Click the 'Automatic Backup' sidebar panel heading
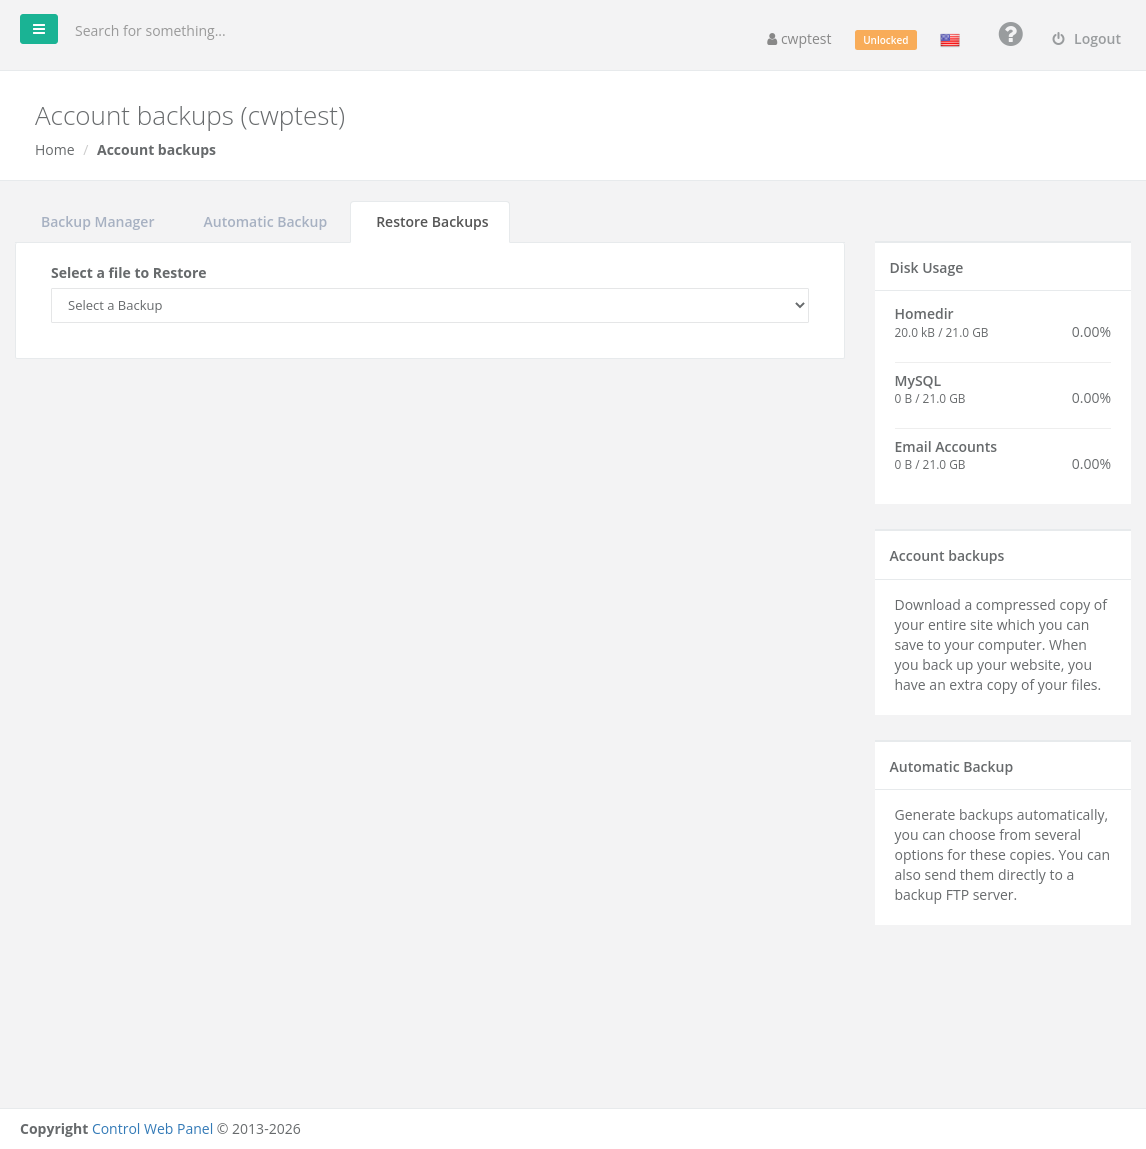 [x=951, y=767]
